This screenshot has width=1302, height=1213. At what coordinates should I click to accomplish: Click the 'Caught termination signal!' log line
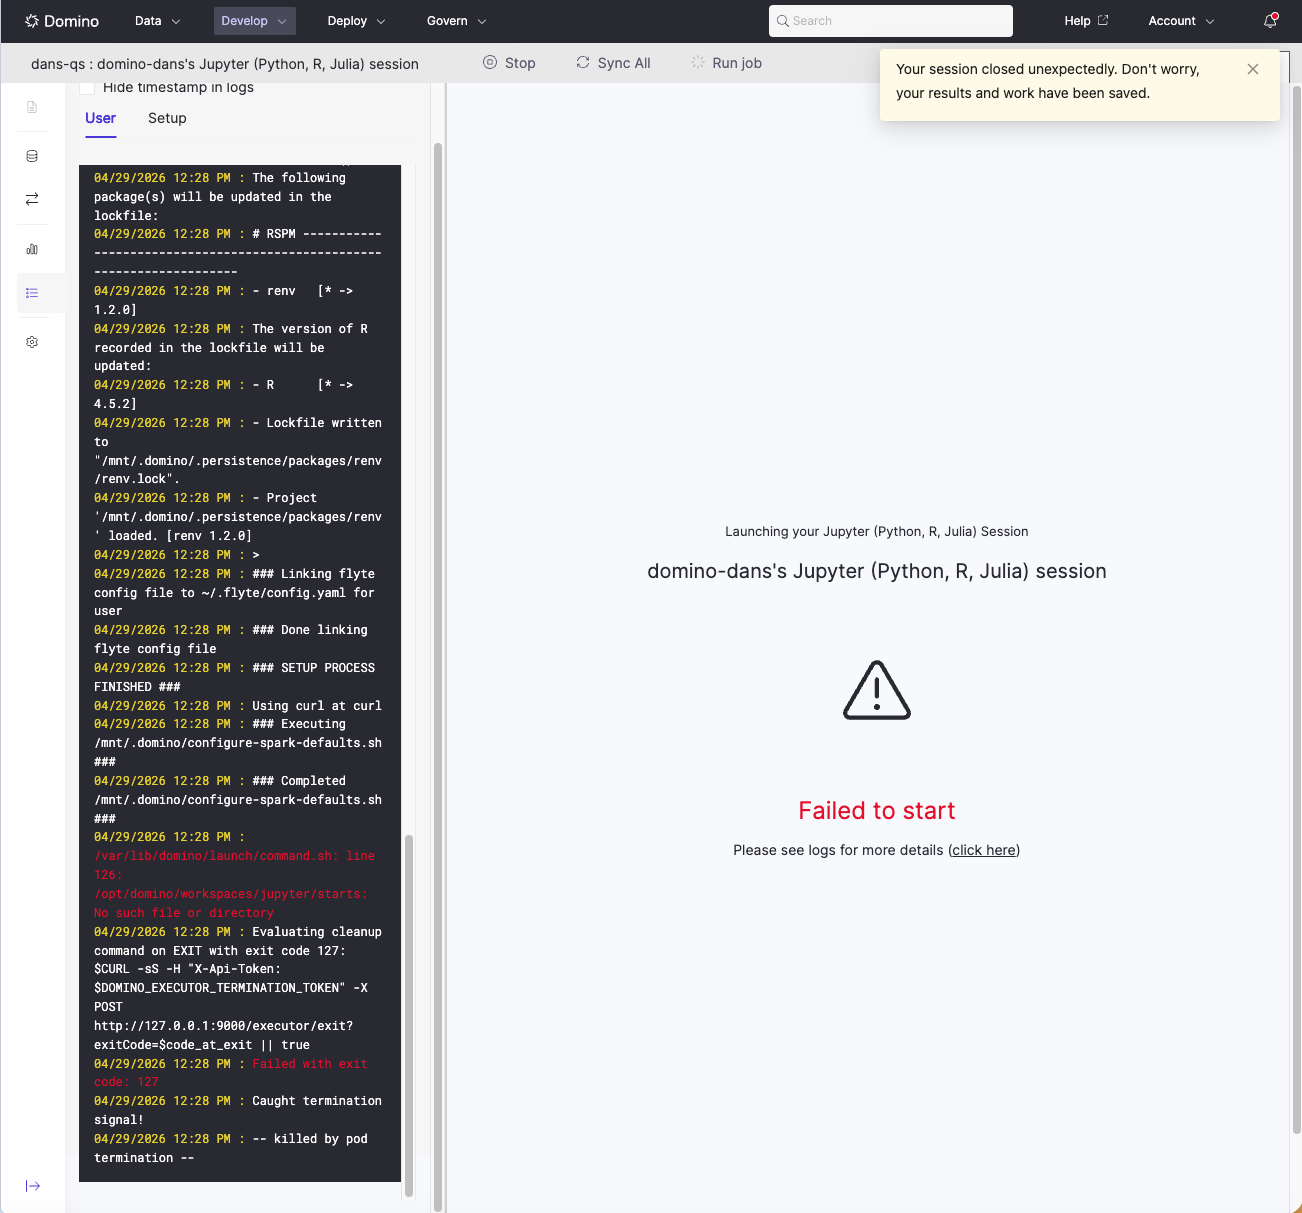click(238, 1110)
